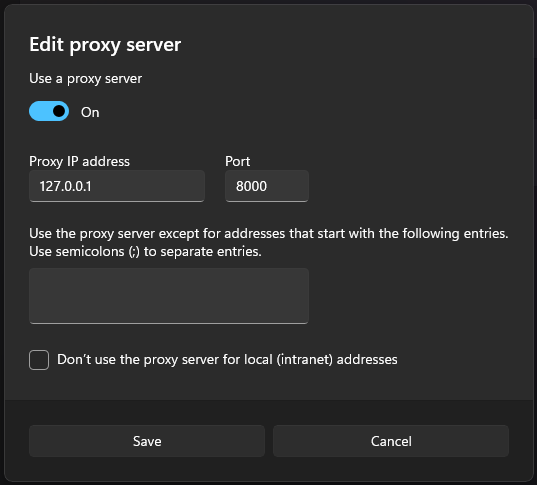537x485 pixels.
Task: Click the Edit proxy server heading
Action: pos(105,45)
